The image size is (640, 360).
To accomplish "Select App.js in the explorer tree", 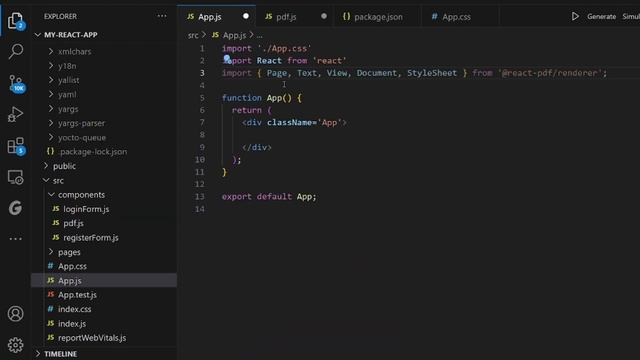I will coord(69,281).
